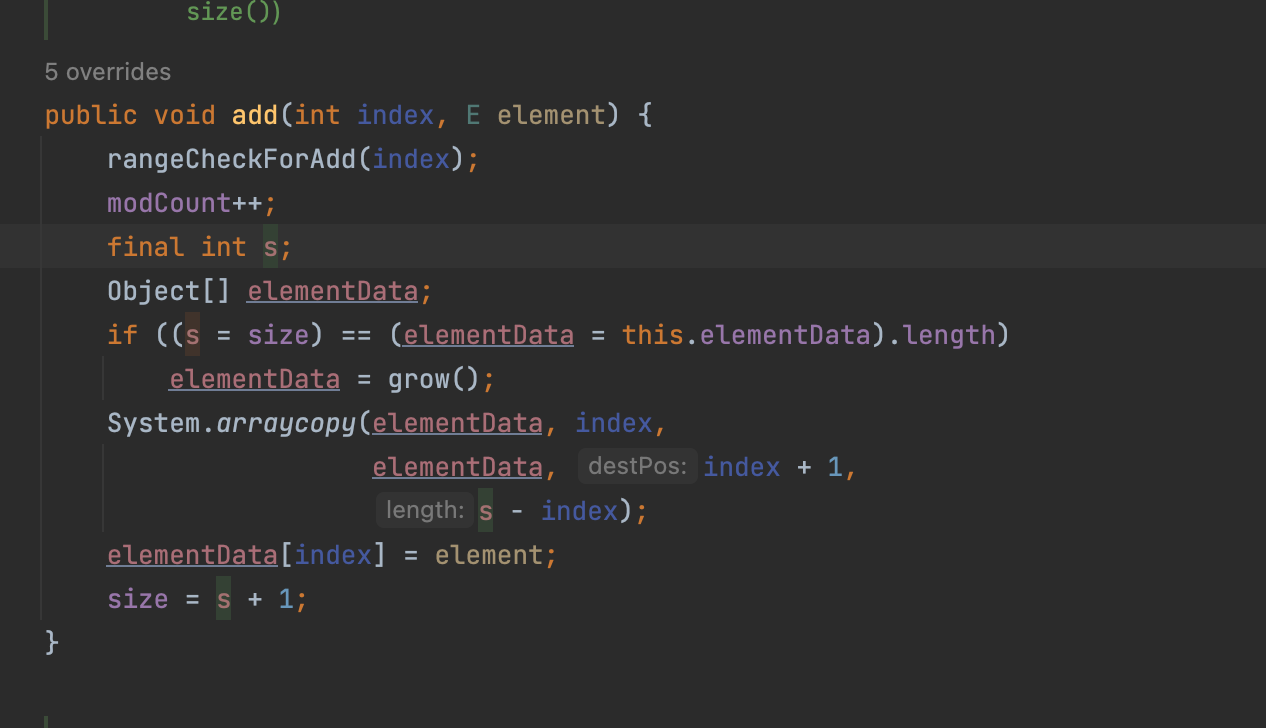Click the Object[] type declaration
Image resolution: width=1266 pixels, height=728 pixels.
169,291
